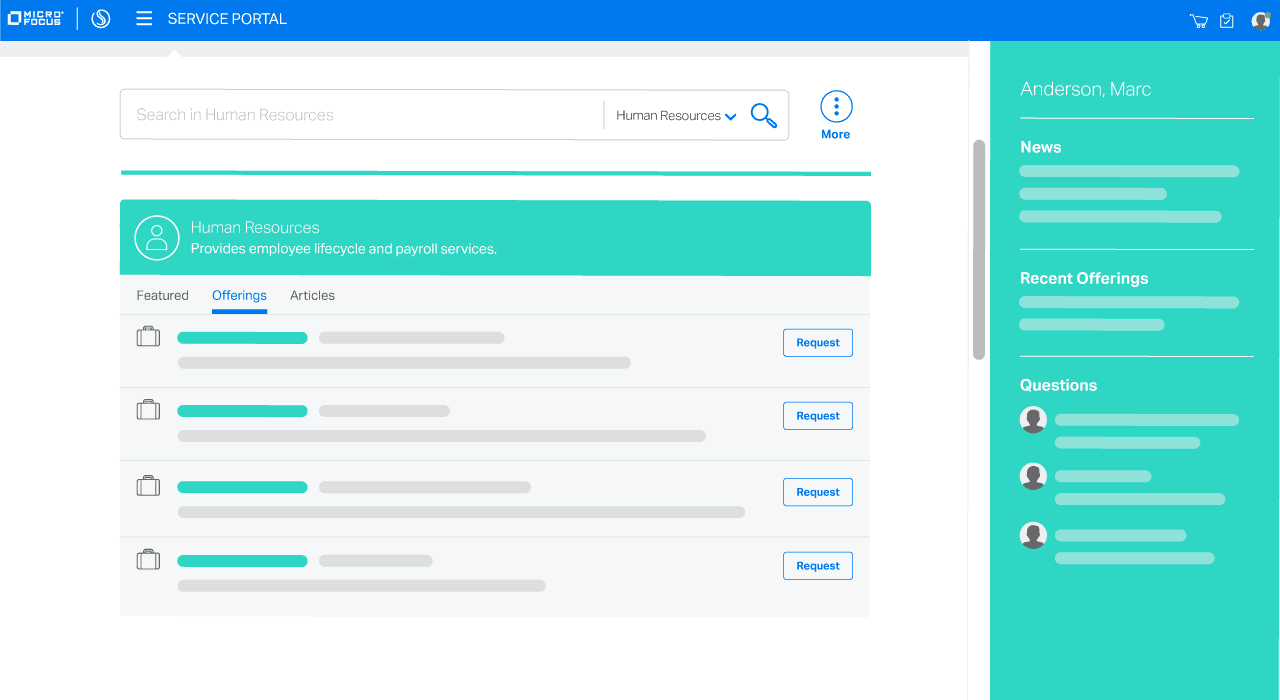The image size is (1280, 700).
Task: Open the shopping cart in the top bar
Action: pos(1198,20)
